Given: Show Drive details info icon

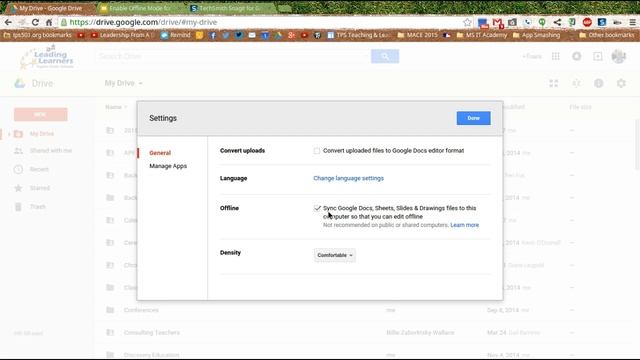Looking at the screenshot, I should click(598, 84).
